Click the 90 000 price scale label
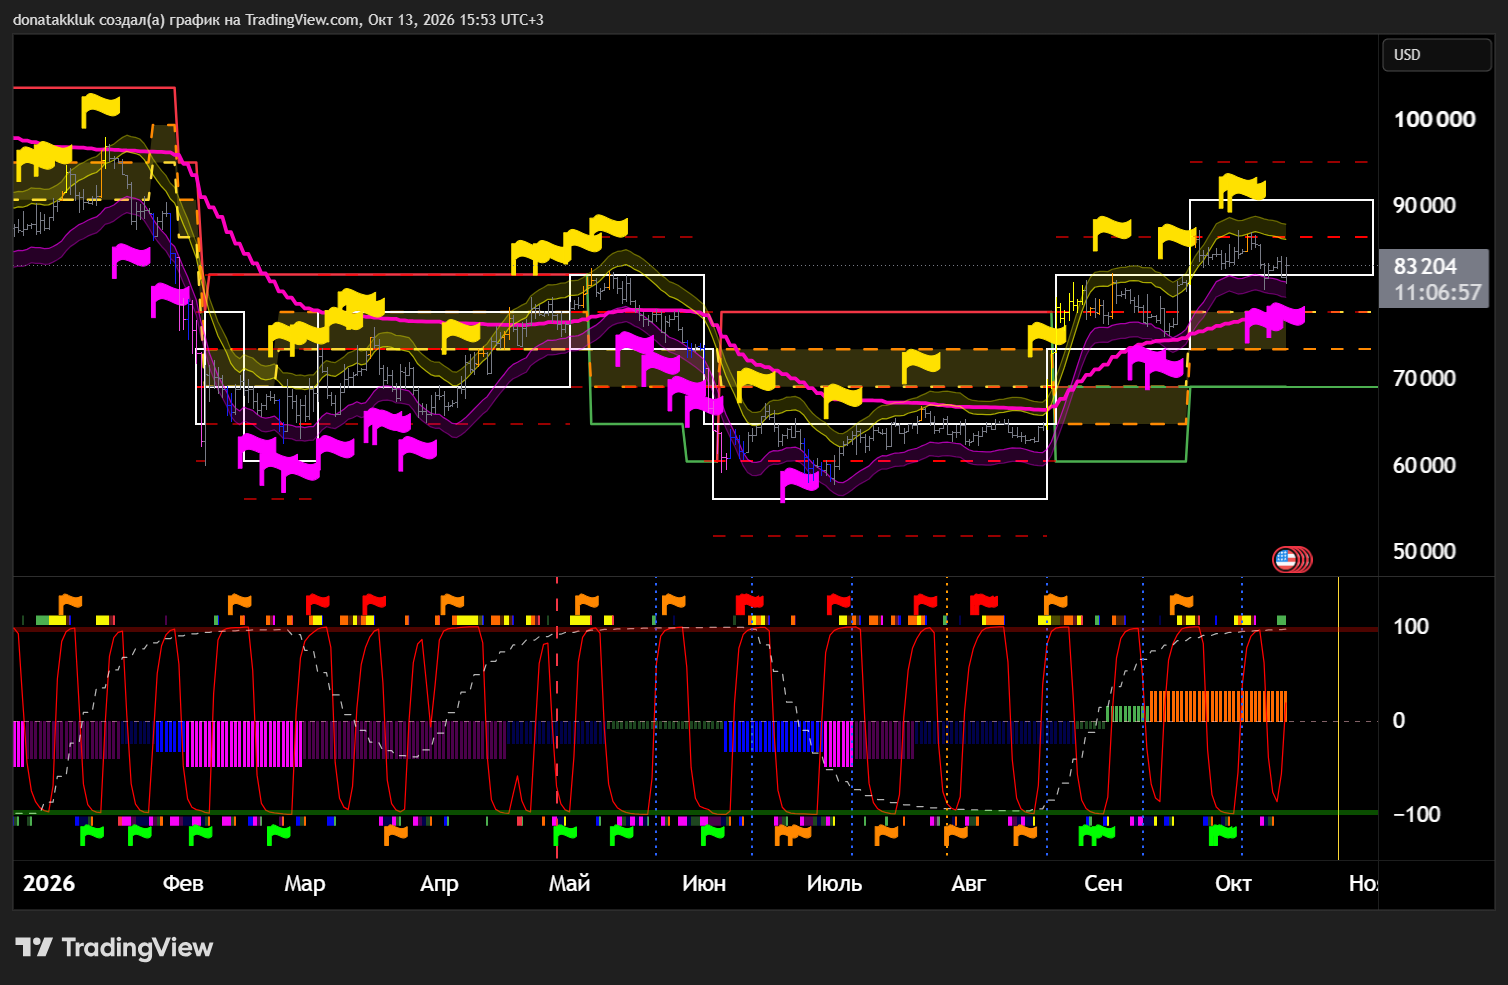Image resolution: width=1508 pixels, height=985 pixels. (1424, 205)
